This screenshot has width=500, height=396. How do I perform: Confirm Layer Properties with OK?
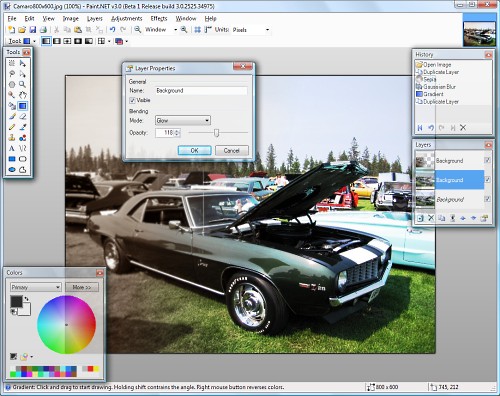(x=194, y=151)
